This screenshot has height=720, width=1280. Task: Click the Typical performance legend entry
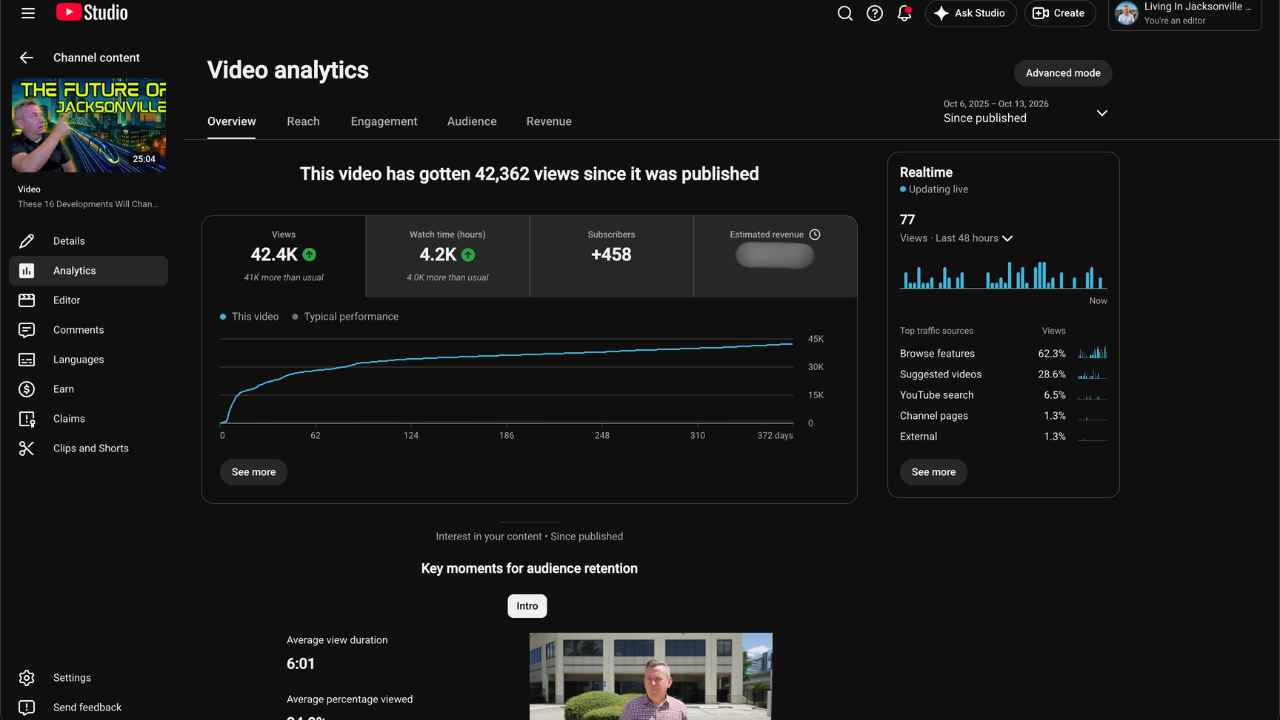click(345, 317)
